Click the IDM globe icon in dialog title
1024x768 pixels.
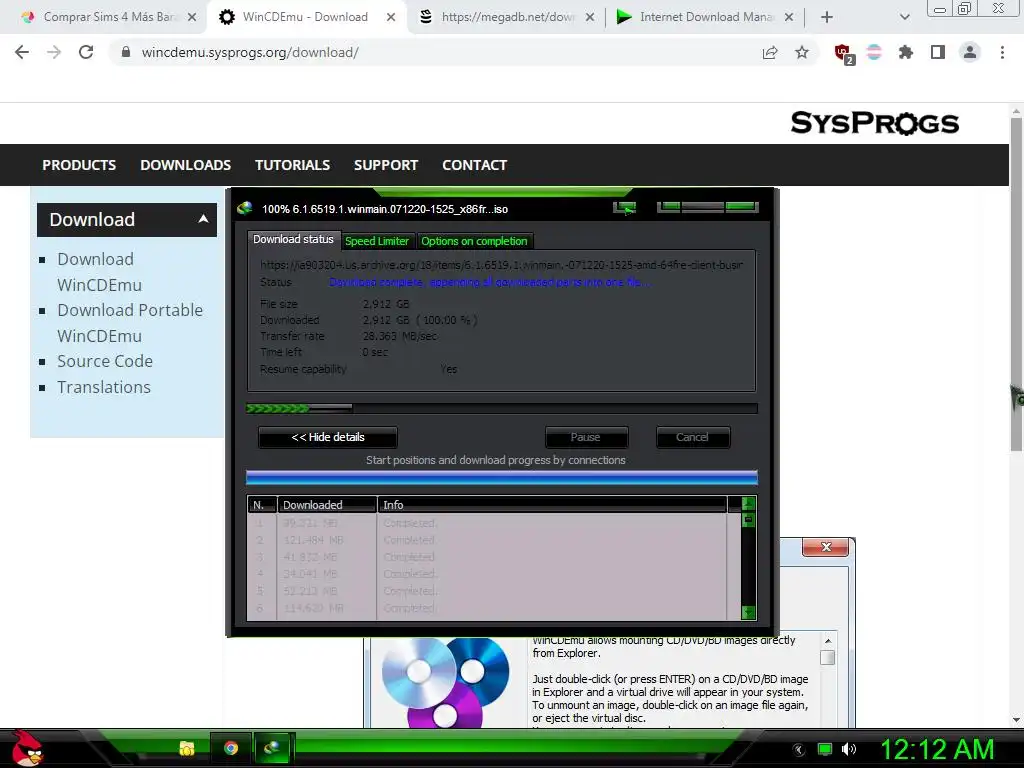click(245, 208)
